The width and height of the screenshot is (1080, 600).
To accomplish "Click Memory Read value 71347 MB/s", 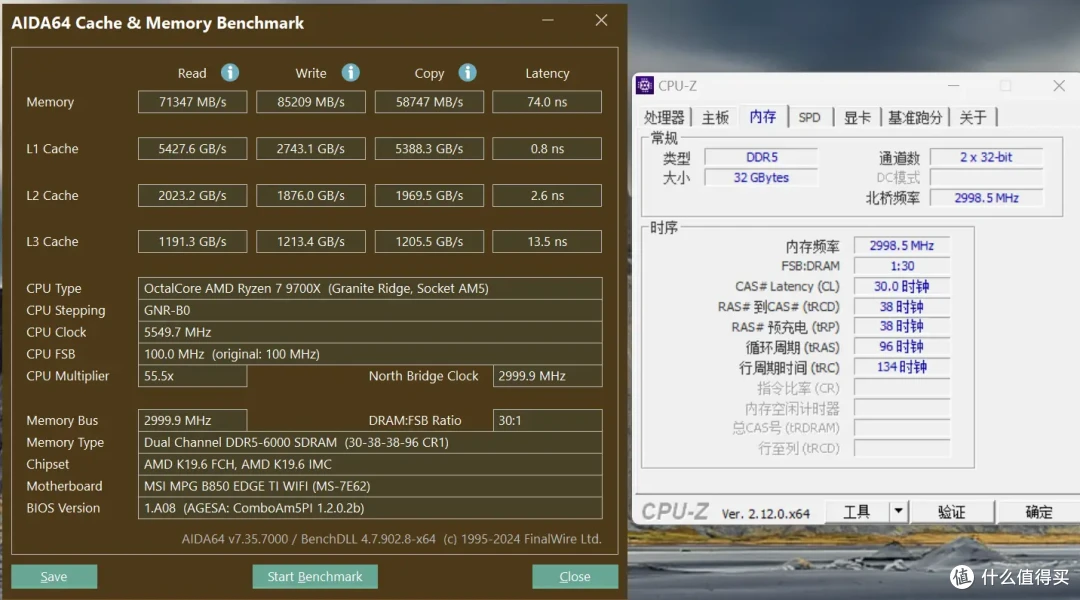I will [x=192, y=102].
